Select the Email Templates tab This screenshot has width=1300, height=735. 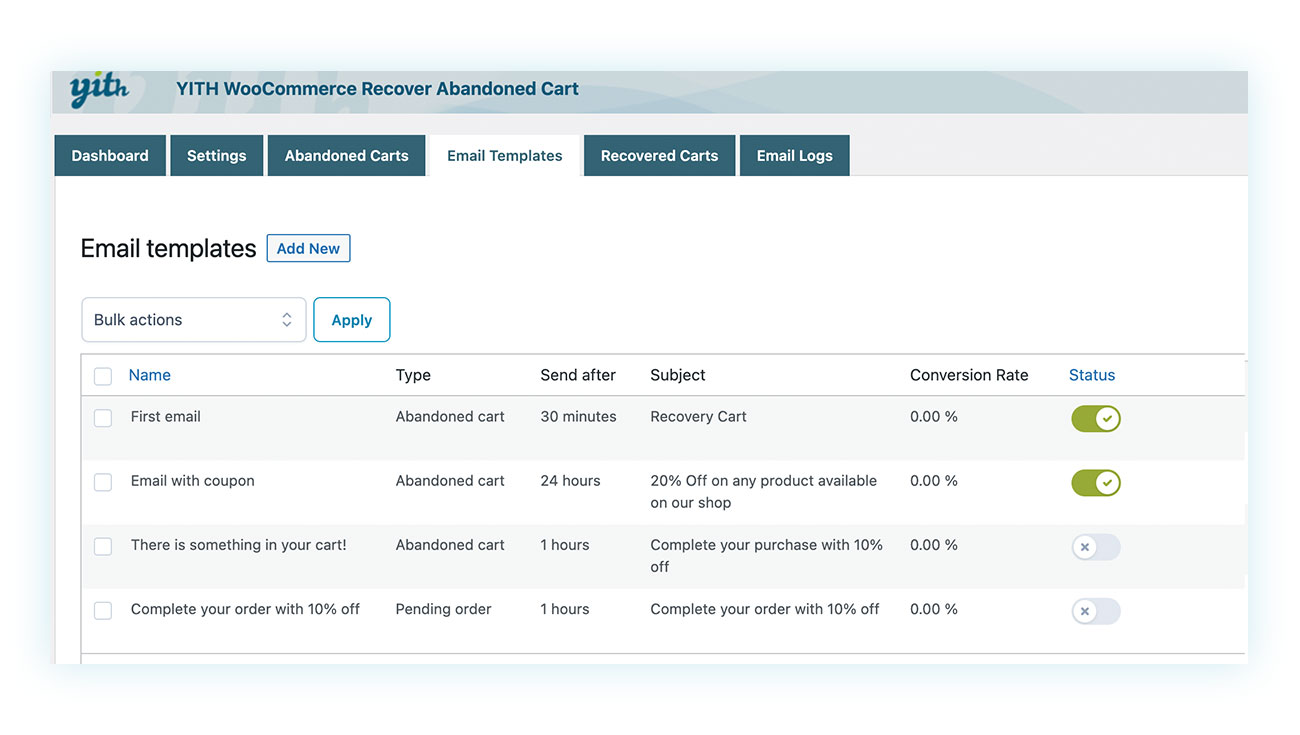point(505,156)
